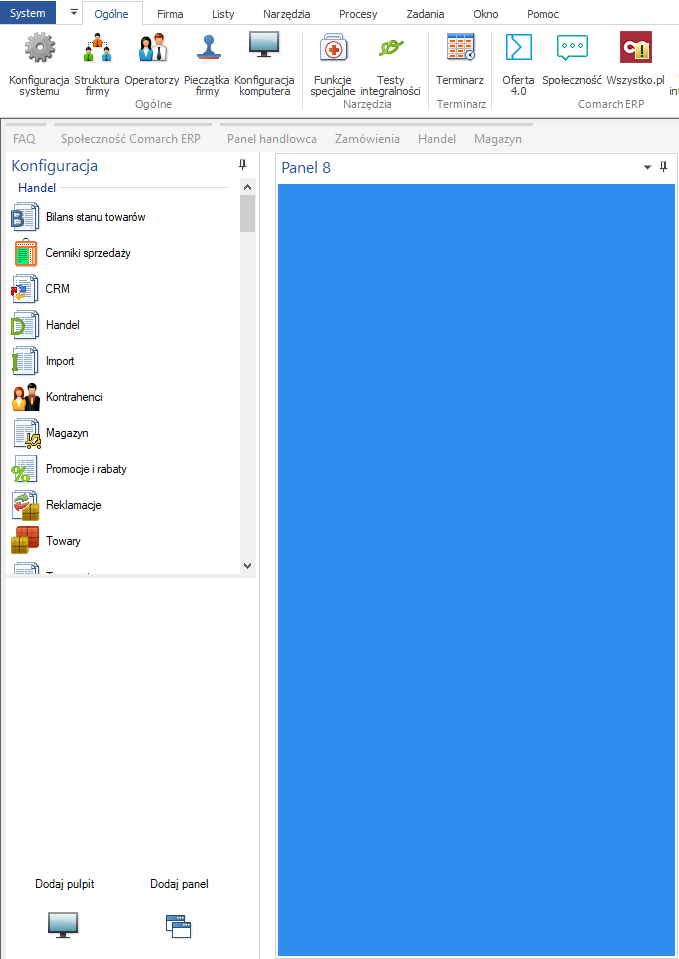The width and height of the screenshot is (679, 959).
Task: Click Dodaj pulpit monitor icon
Action: pos(63,925)
